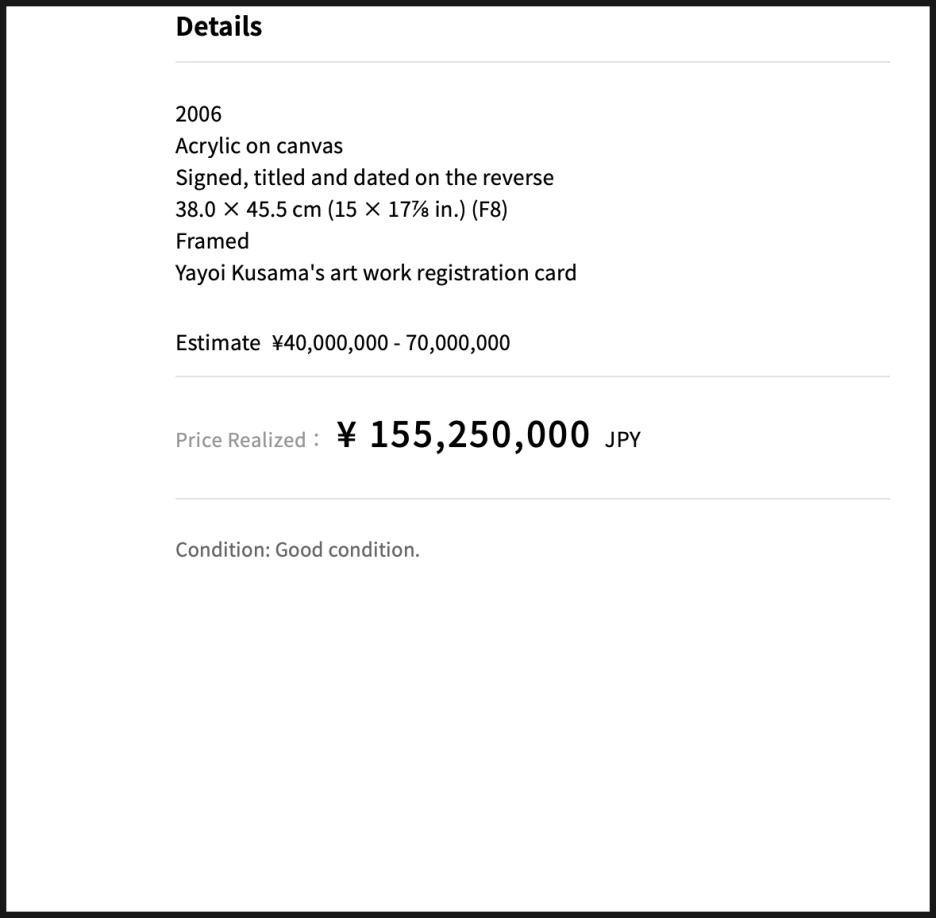Click the Acrylic on canvas line
936x918 pixels.
(259, 146)
